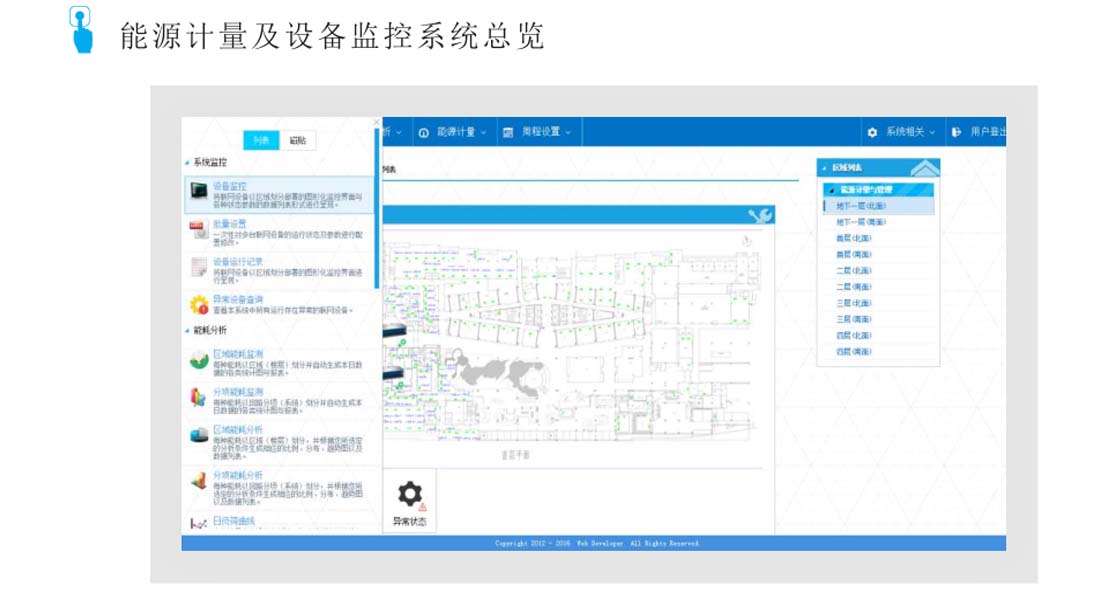Collapse the region tree root node
This screenshot has height=600, width=1108.
pyautogui.click(x=832, y=190)
